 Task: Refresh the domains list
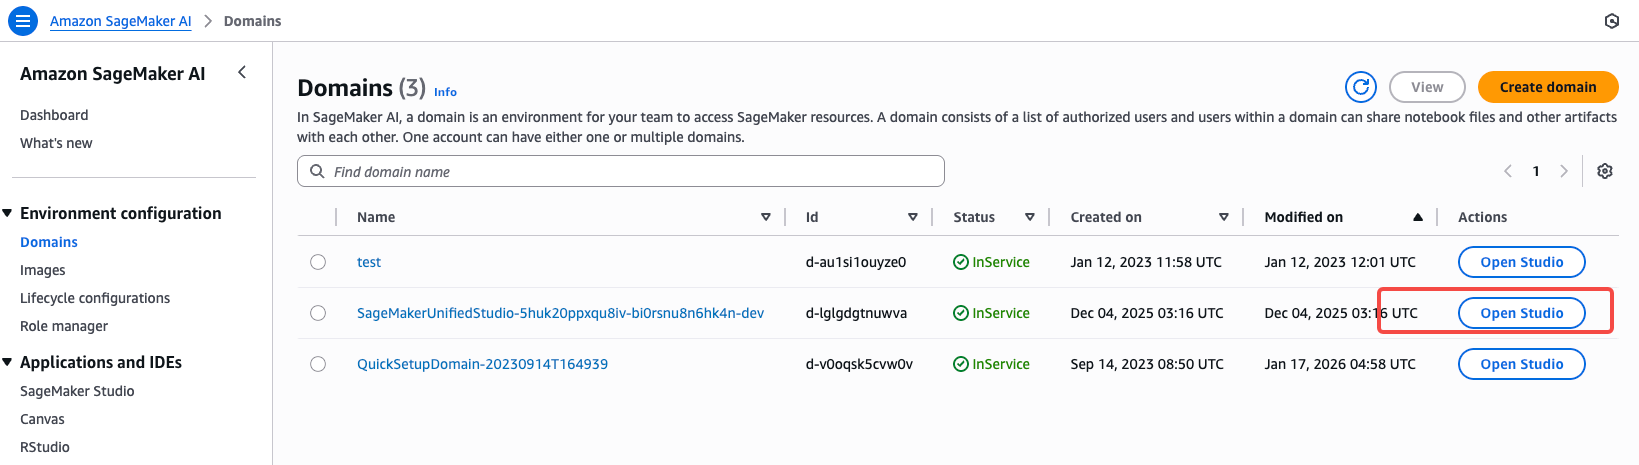click(x=1361, y=87)
